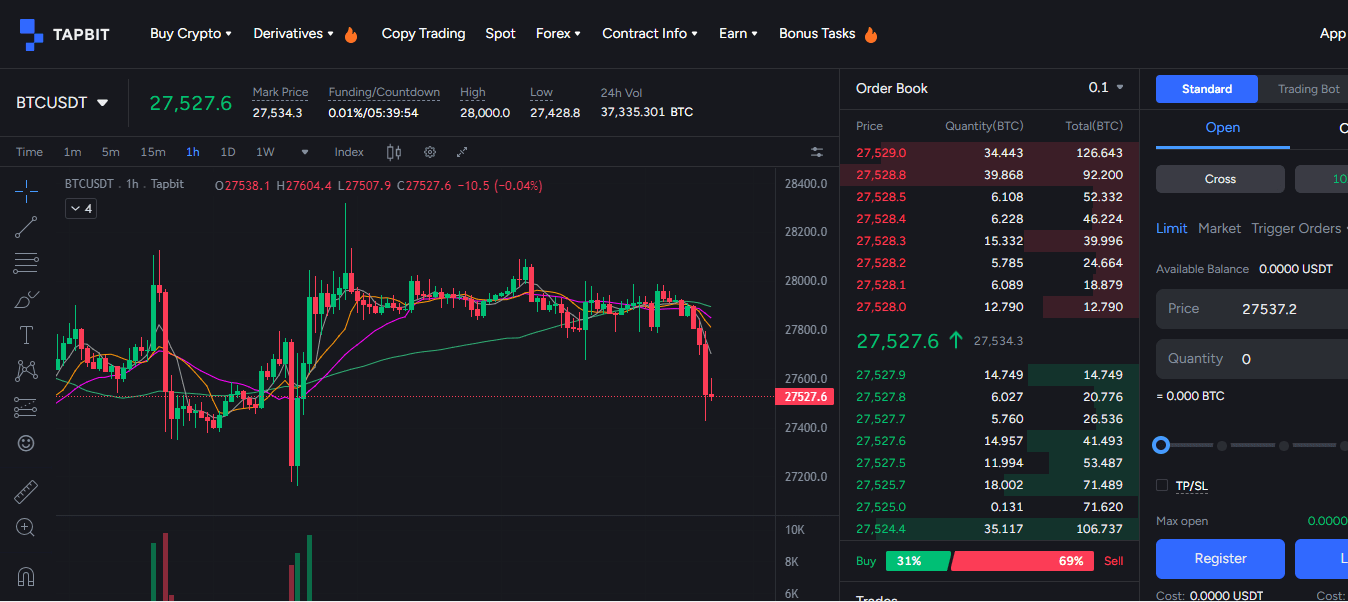This screenshot has width=1348, height=602.
Task: Select the ruler measure tool
Action: click(27, 492)
